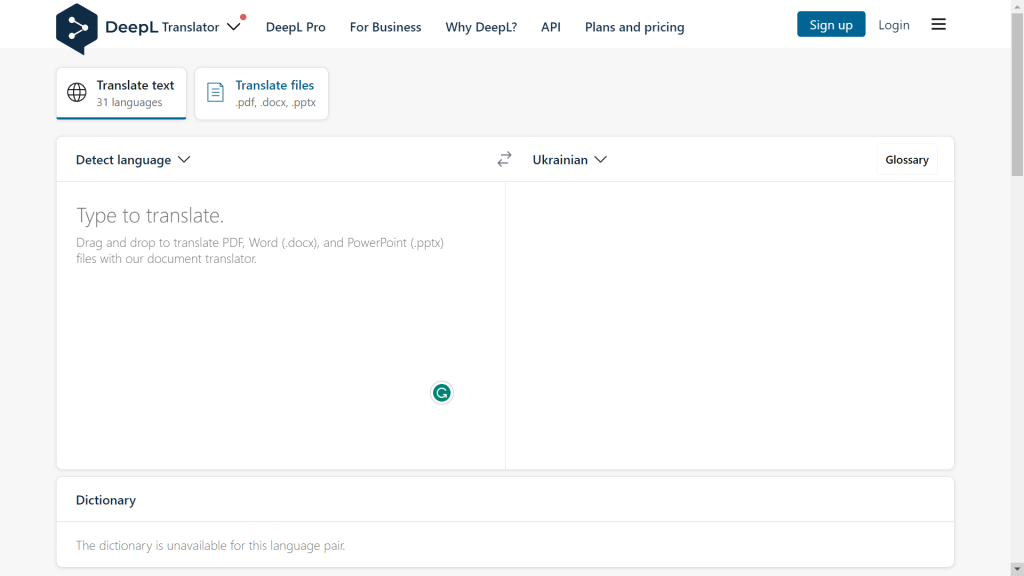The height and width of the screenshot is (576, 1024).
Task: Switch to the Translate files tab
Action: click(x=262, y=93)
